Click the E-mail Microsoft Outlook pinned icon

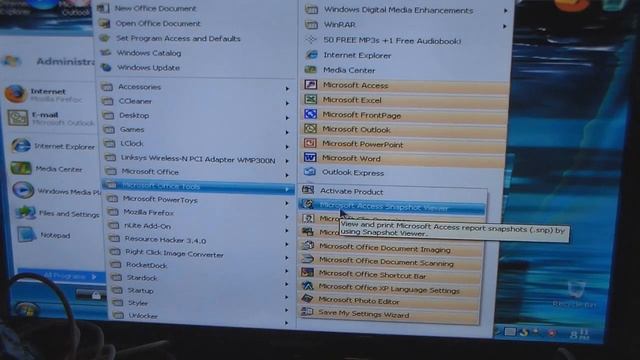18,118
